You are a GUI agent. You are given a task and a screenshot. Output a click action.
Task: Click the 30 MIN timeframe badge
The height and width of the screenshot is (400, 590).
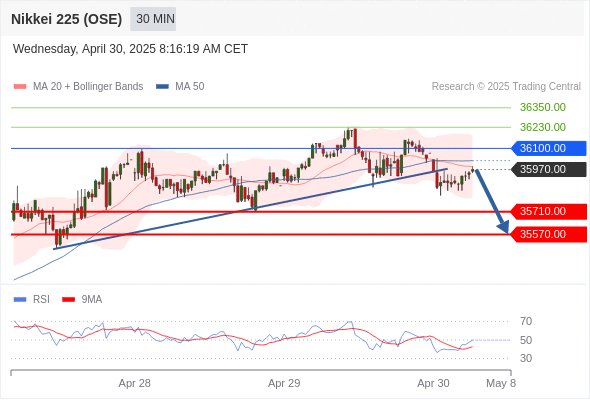(x=153, y=19)
